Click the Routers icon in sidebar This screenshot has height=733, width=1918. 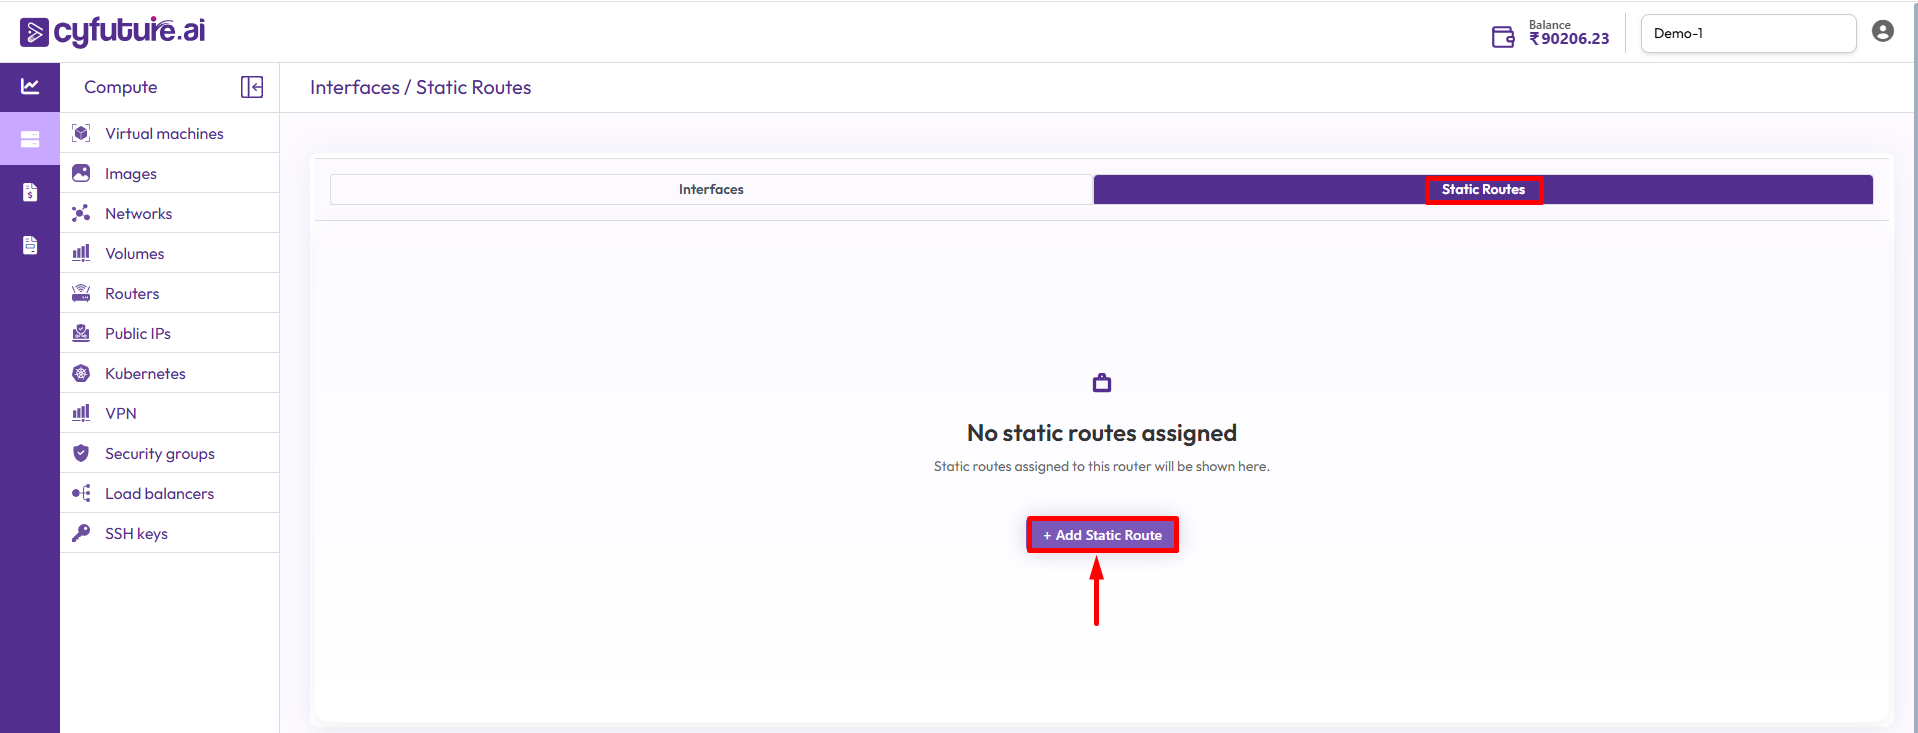coord(81,293)
